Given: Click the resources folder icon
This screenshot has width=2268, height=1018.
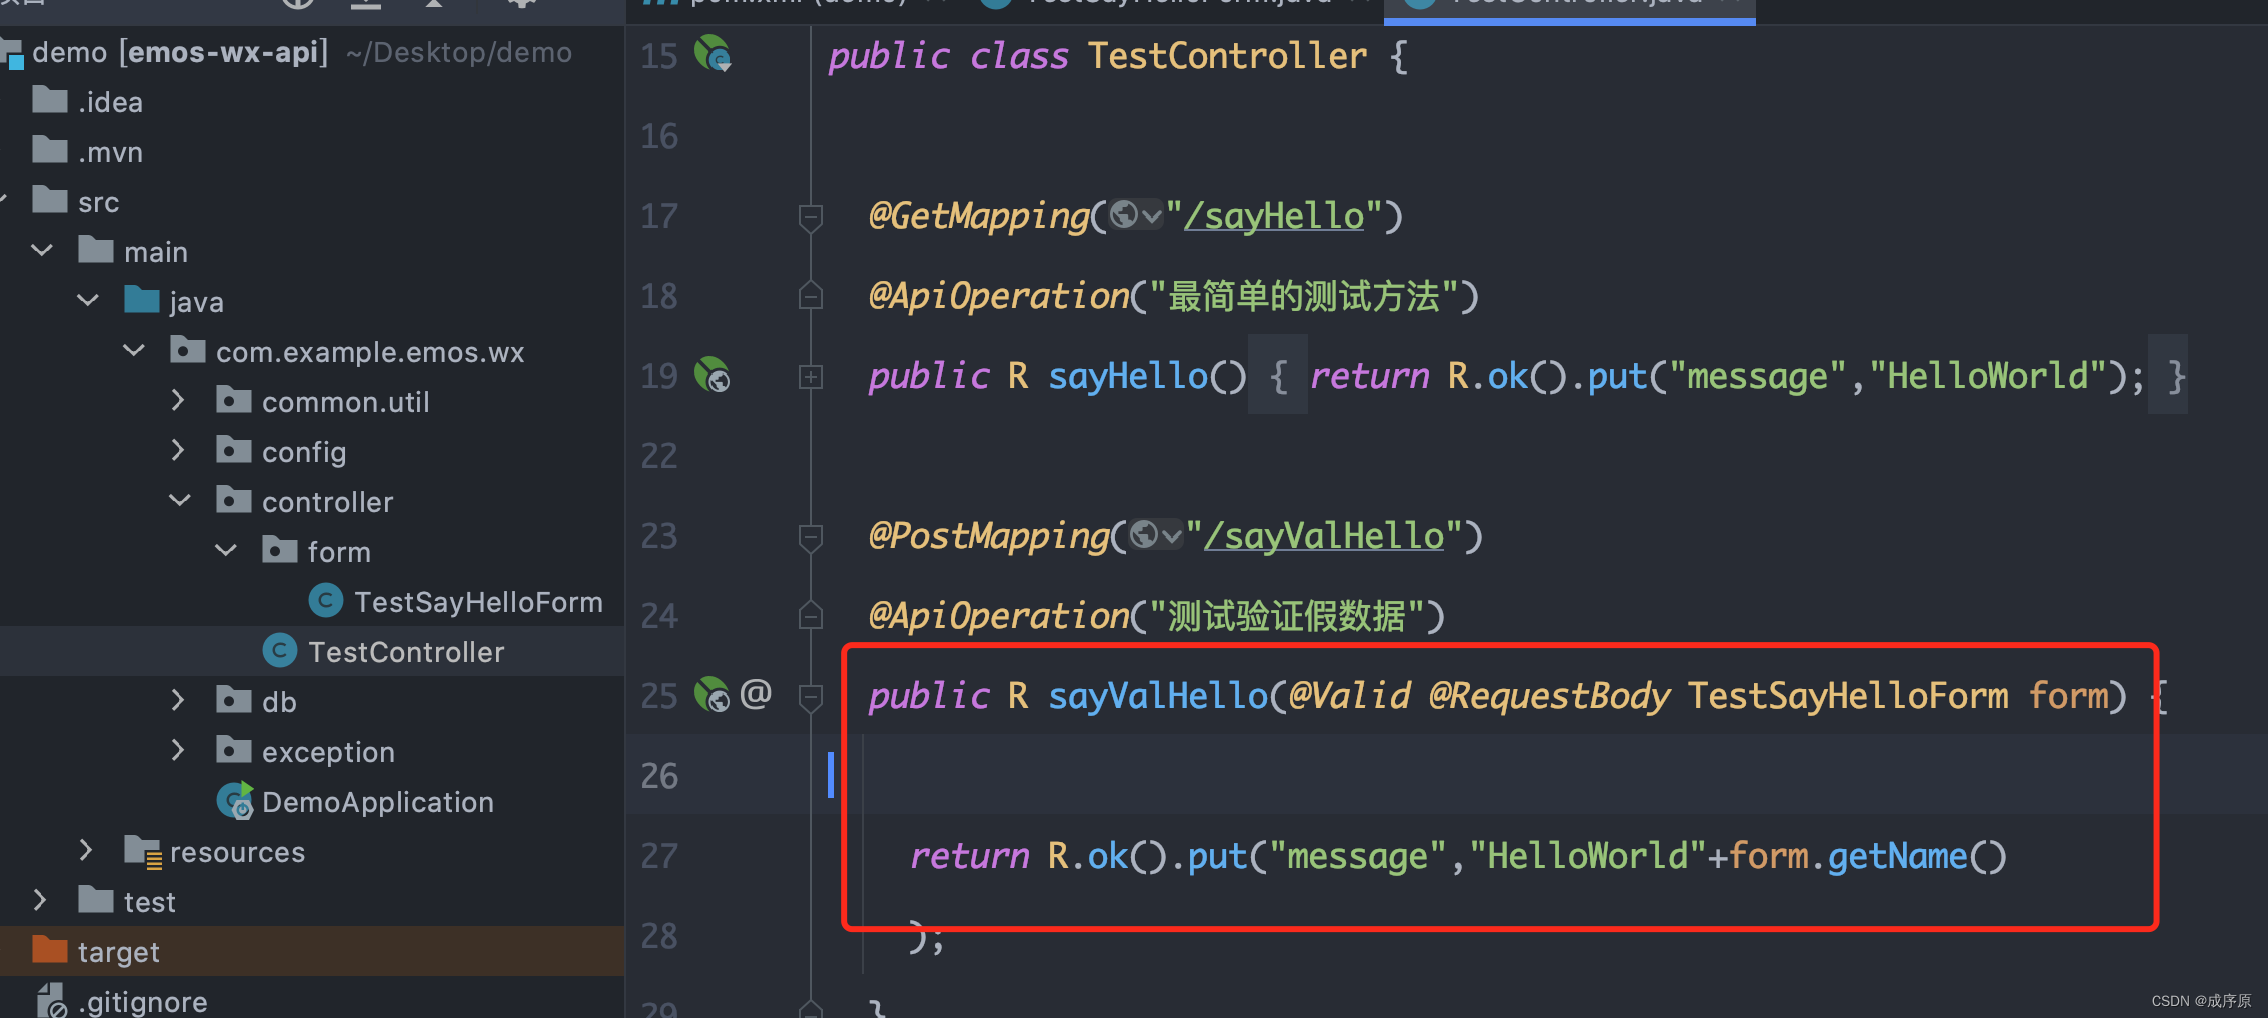Looking at the screenshot, I should pos(143,851).
